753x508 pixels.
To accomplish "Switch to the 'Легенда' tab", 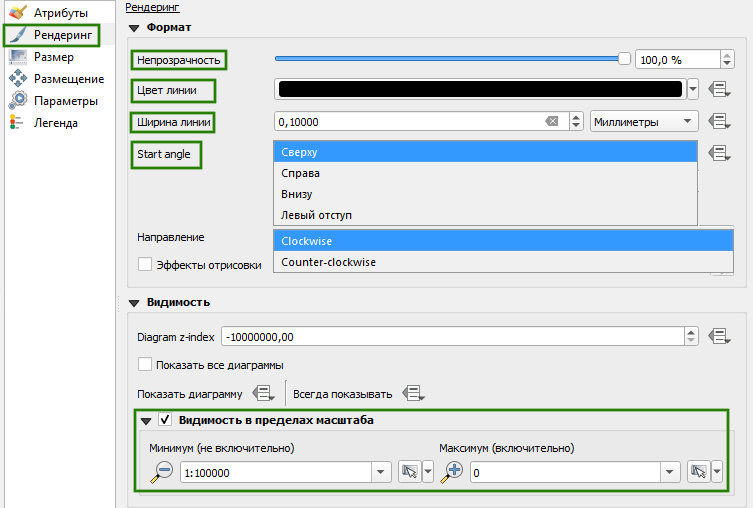I will (56, 123).
